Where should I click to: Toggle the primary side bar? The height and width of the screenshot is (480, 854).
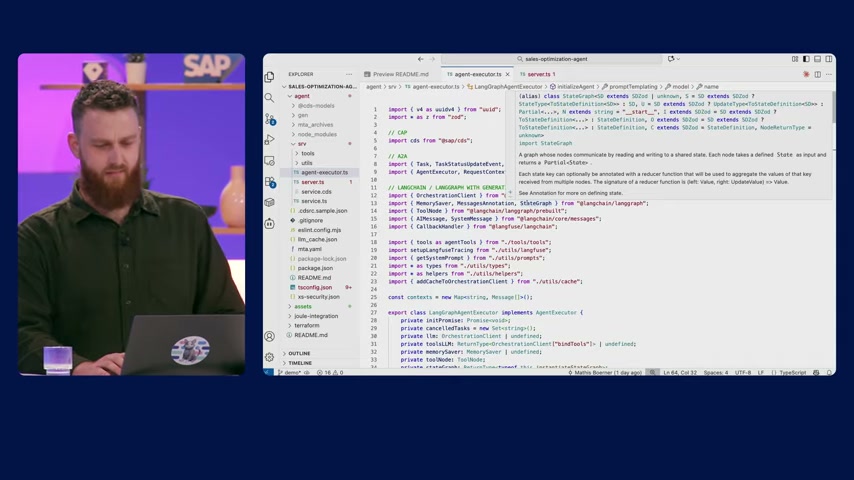point(806,59)
